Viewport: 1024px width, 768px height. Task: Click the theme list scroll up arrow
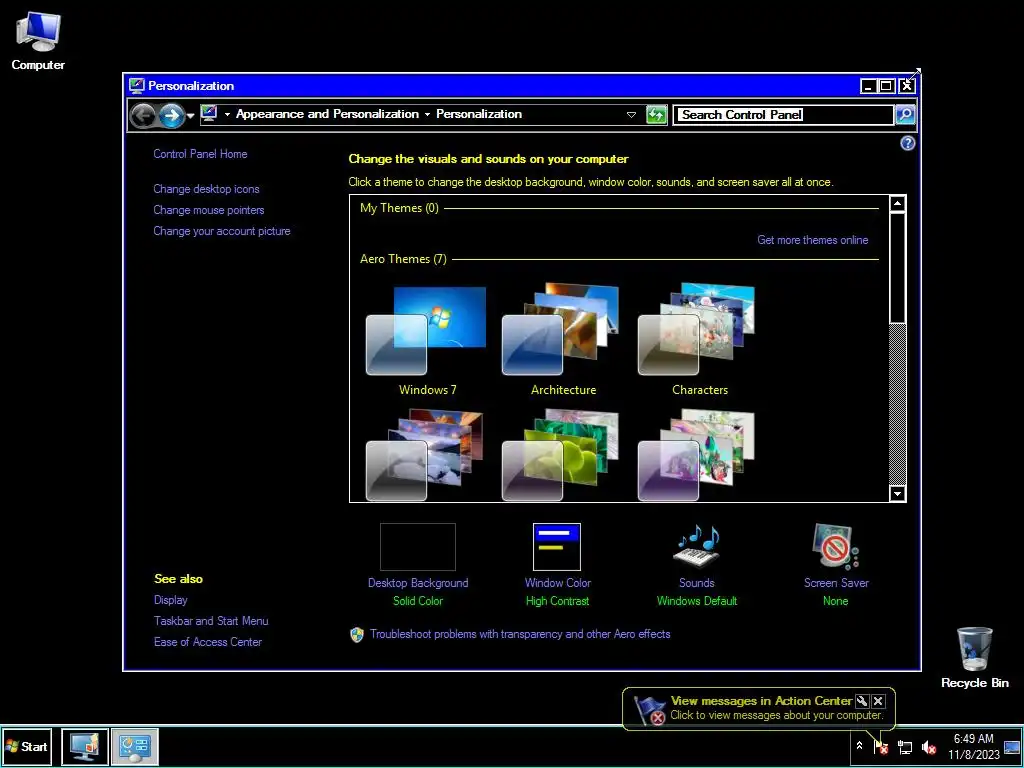[x=897, y=204]
